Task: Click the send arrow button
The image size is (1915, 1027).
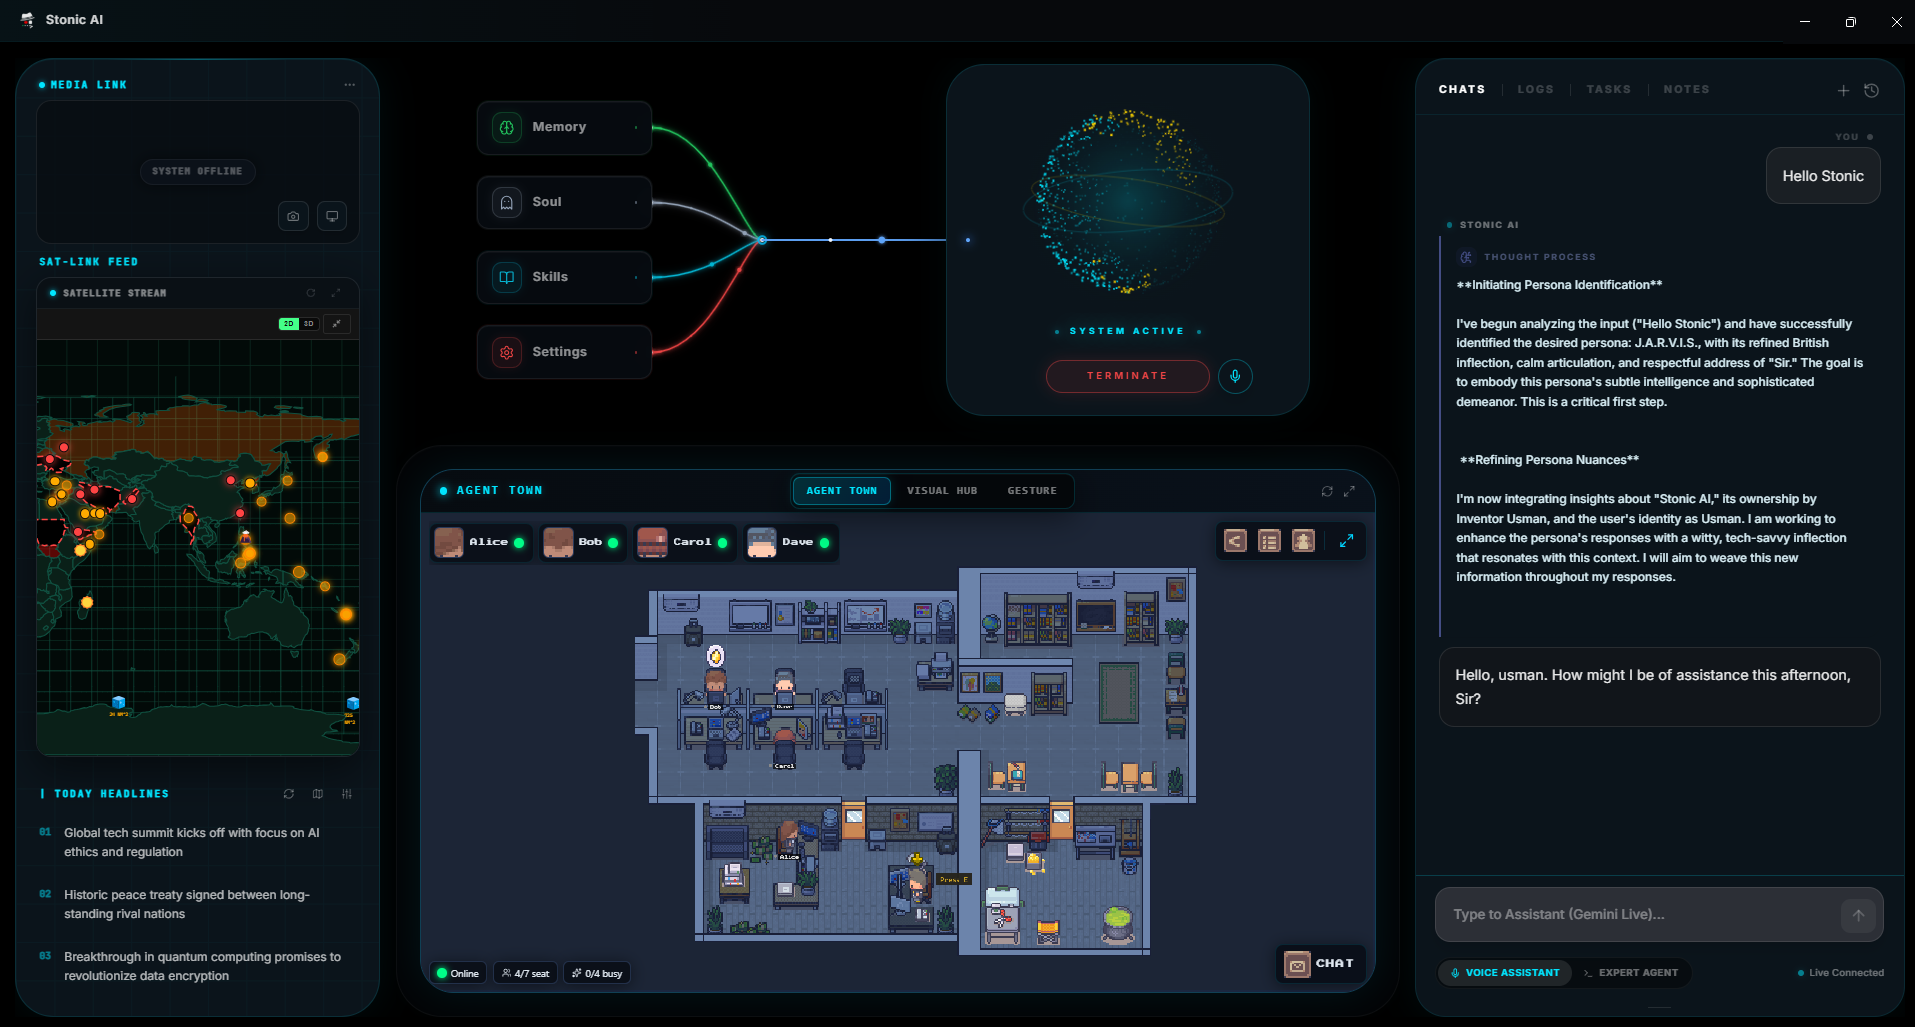Action: (x=1858, y=915)
